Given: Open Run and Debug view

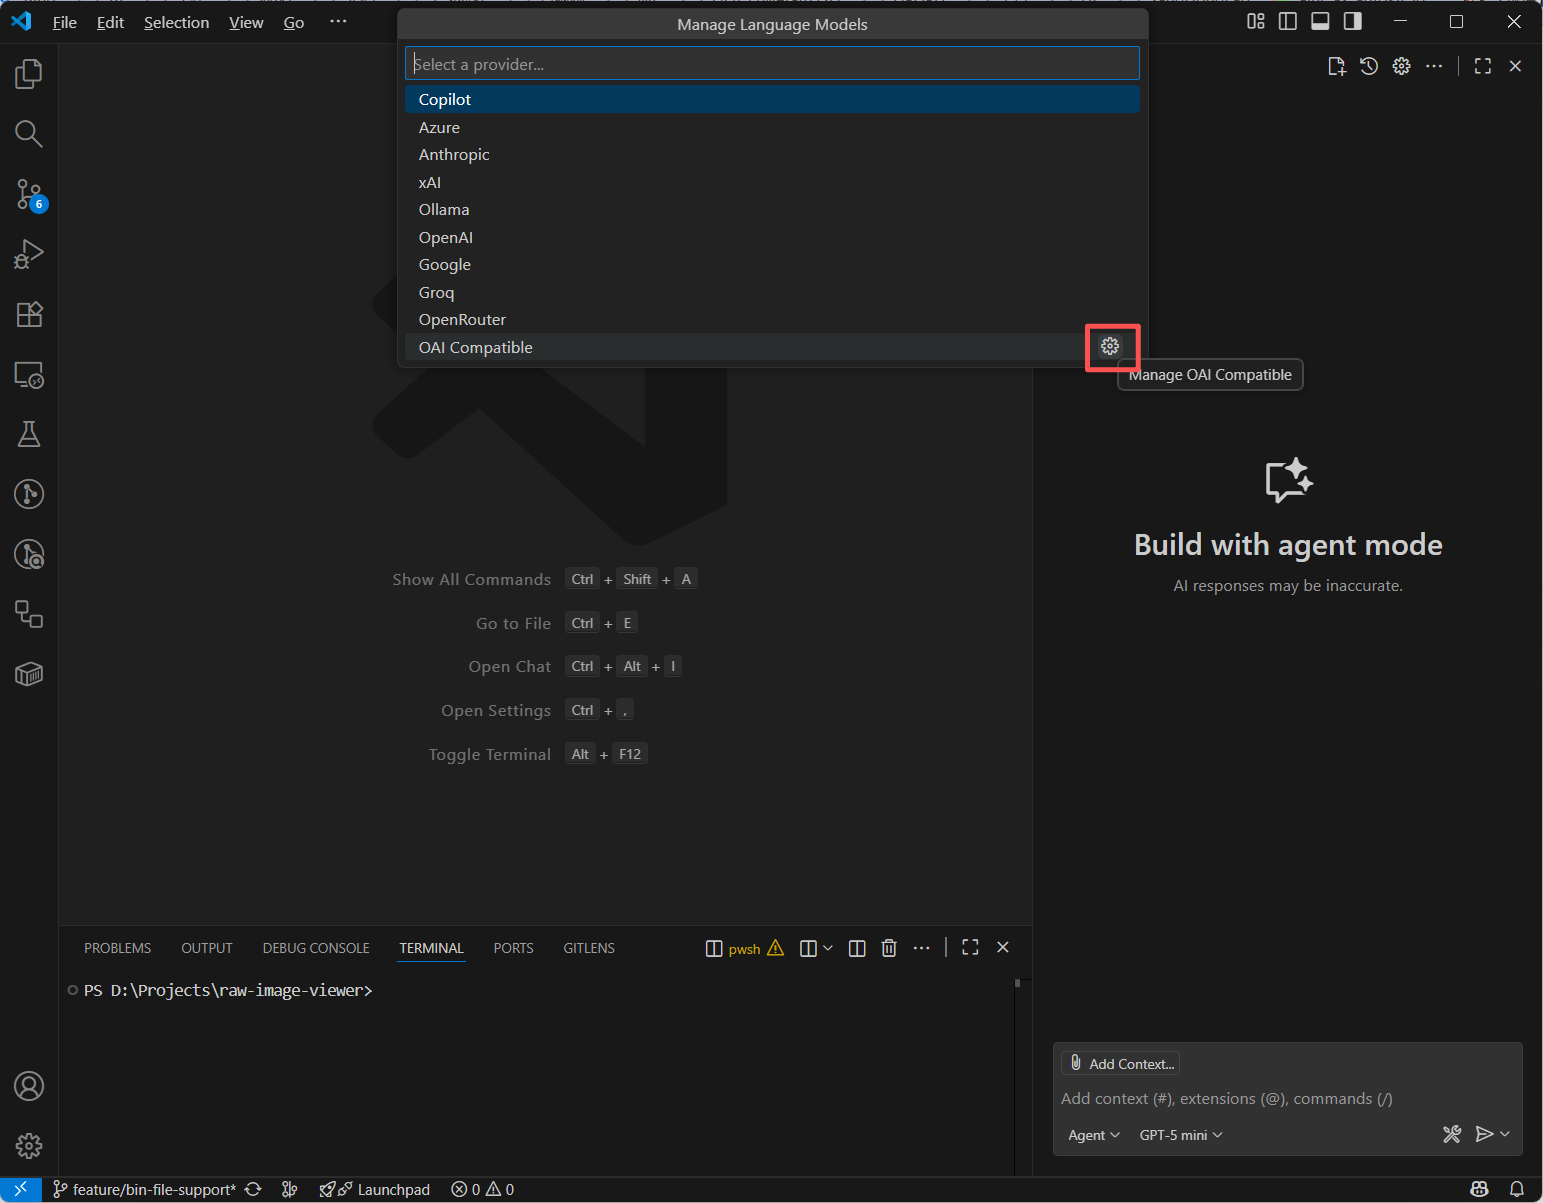Looking at the screenshot, I should (x=29, y=254).
